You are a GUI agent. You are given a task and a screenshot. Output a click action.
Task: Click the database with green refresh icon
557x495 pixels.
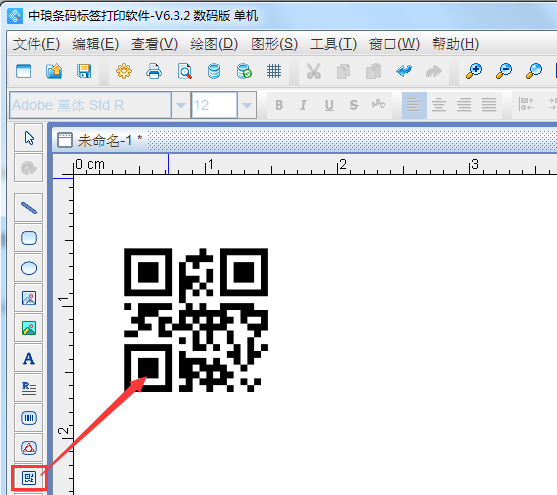click(244, 71)
